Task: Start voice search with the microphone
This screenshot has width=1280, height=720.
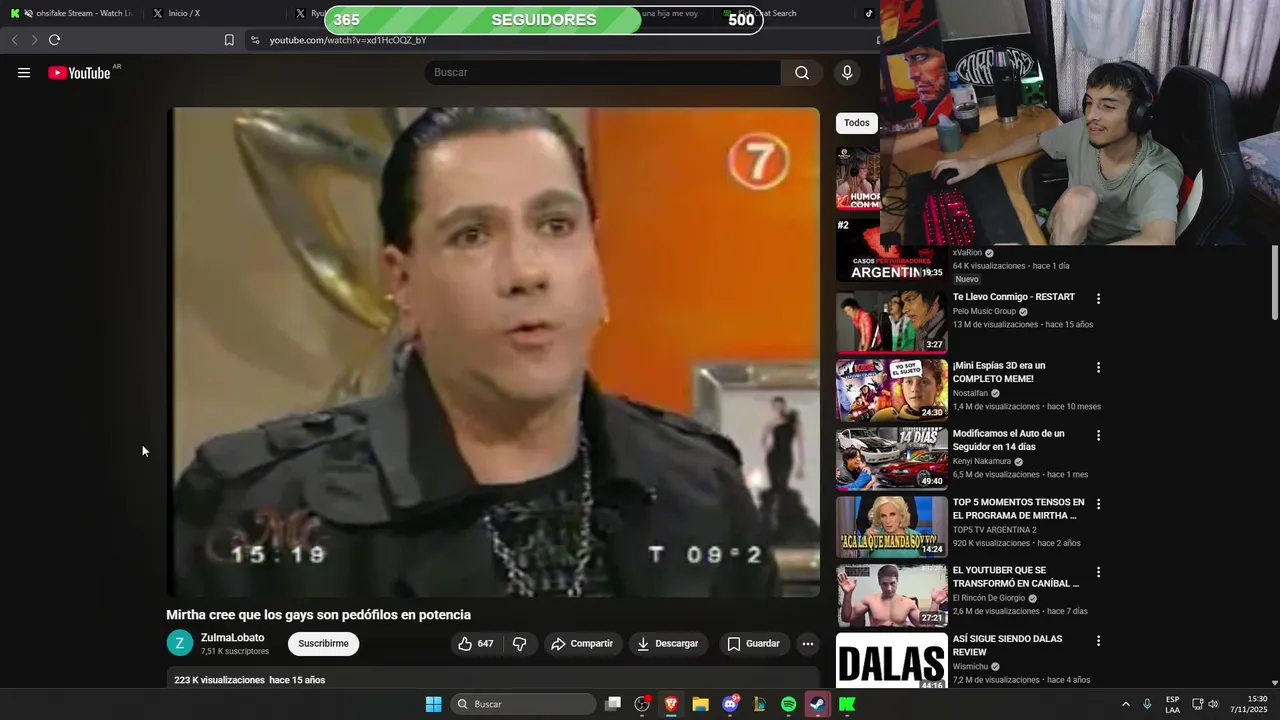Action: click(847, 73)
